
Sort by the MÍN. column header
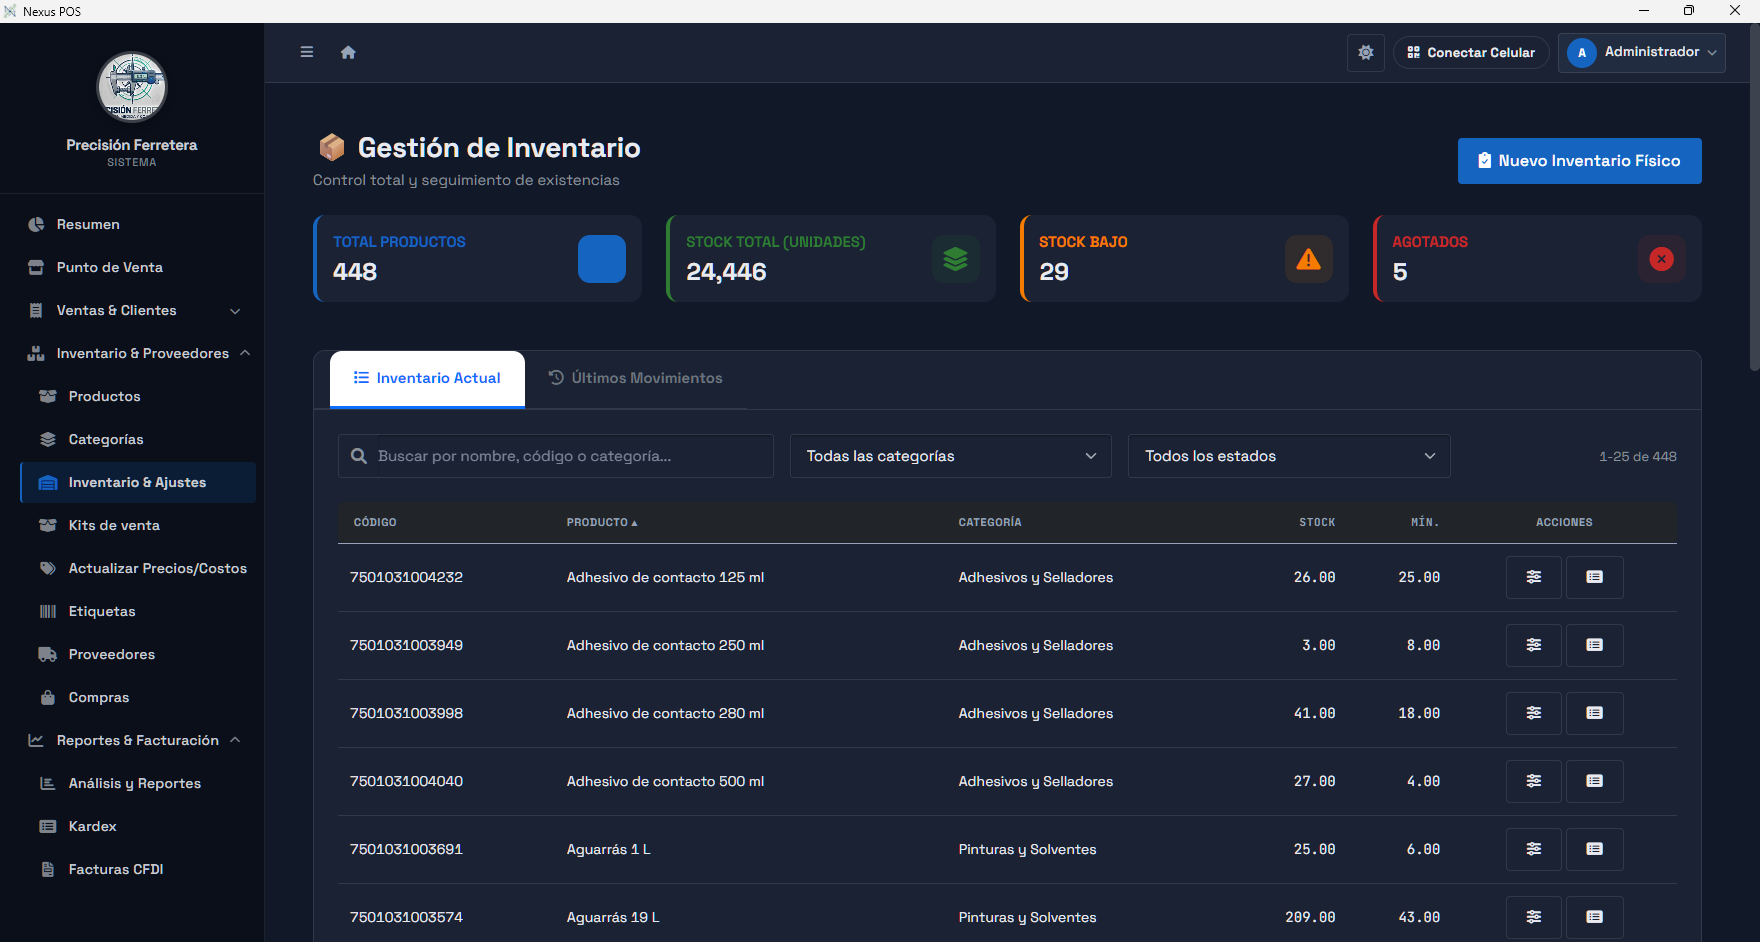1425,522
